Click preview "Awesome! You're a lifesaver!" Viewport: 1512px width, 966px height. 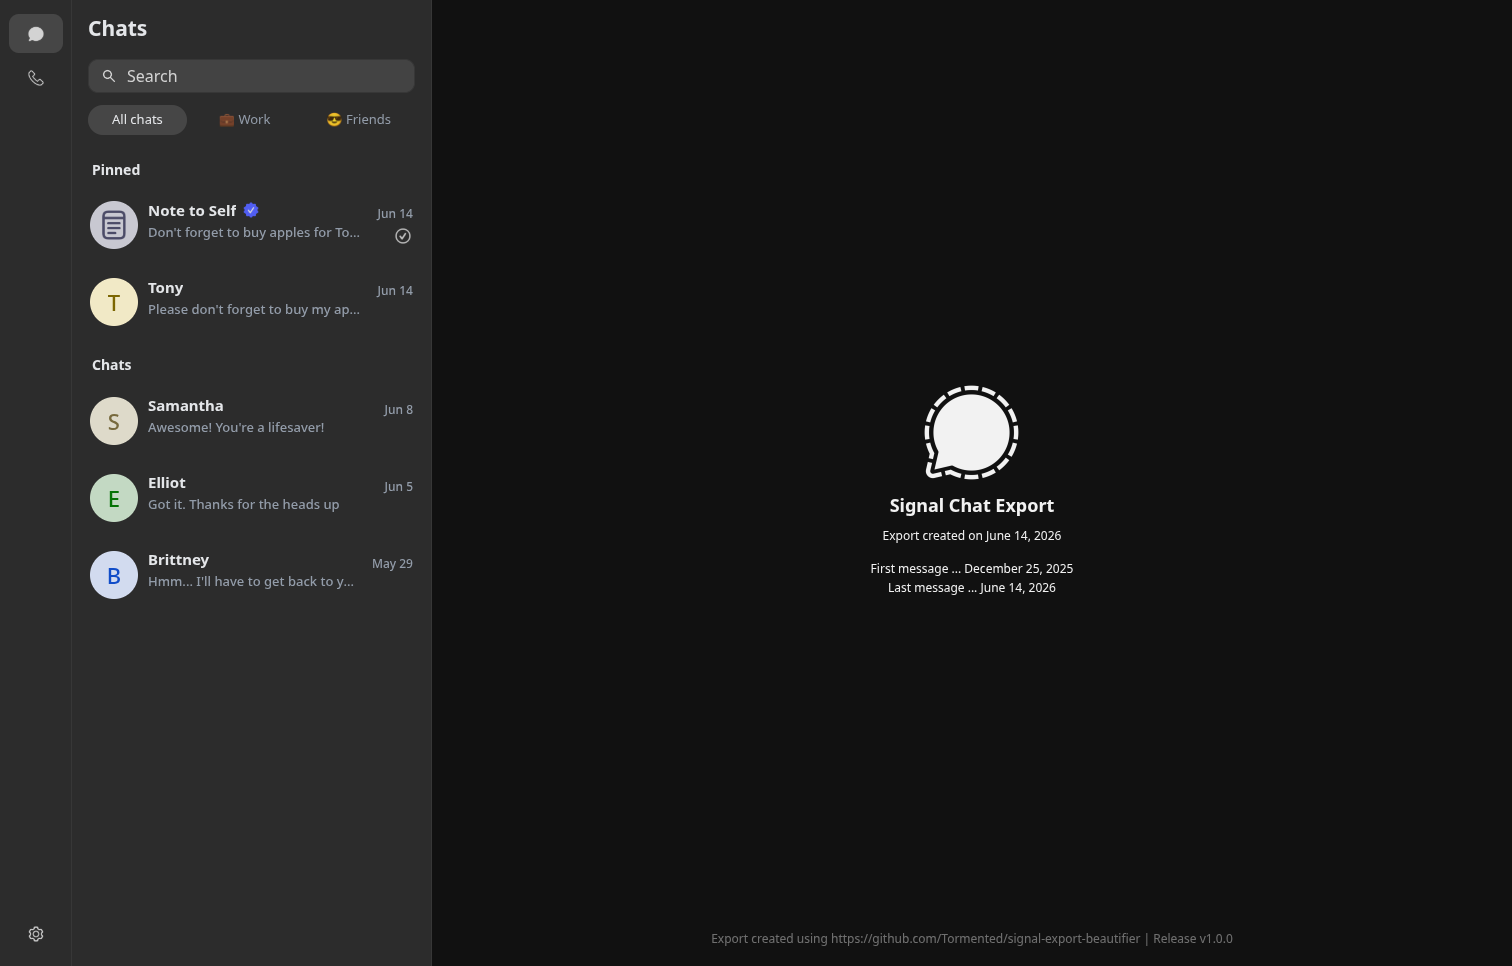[236, 427]
